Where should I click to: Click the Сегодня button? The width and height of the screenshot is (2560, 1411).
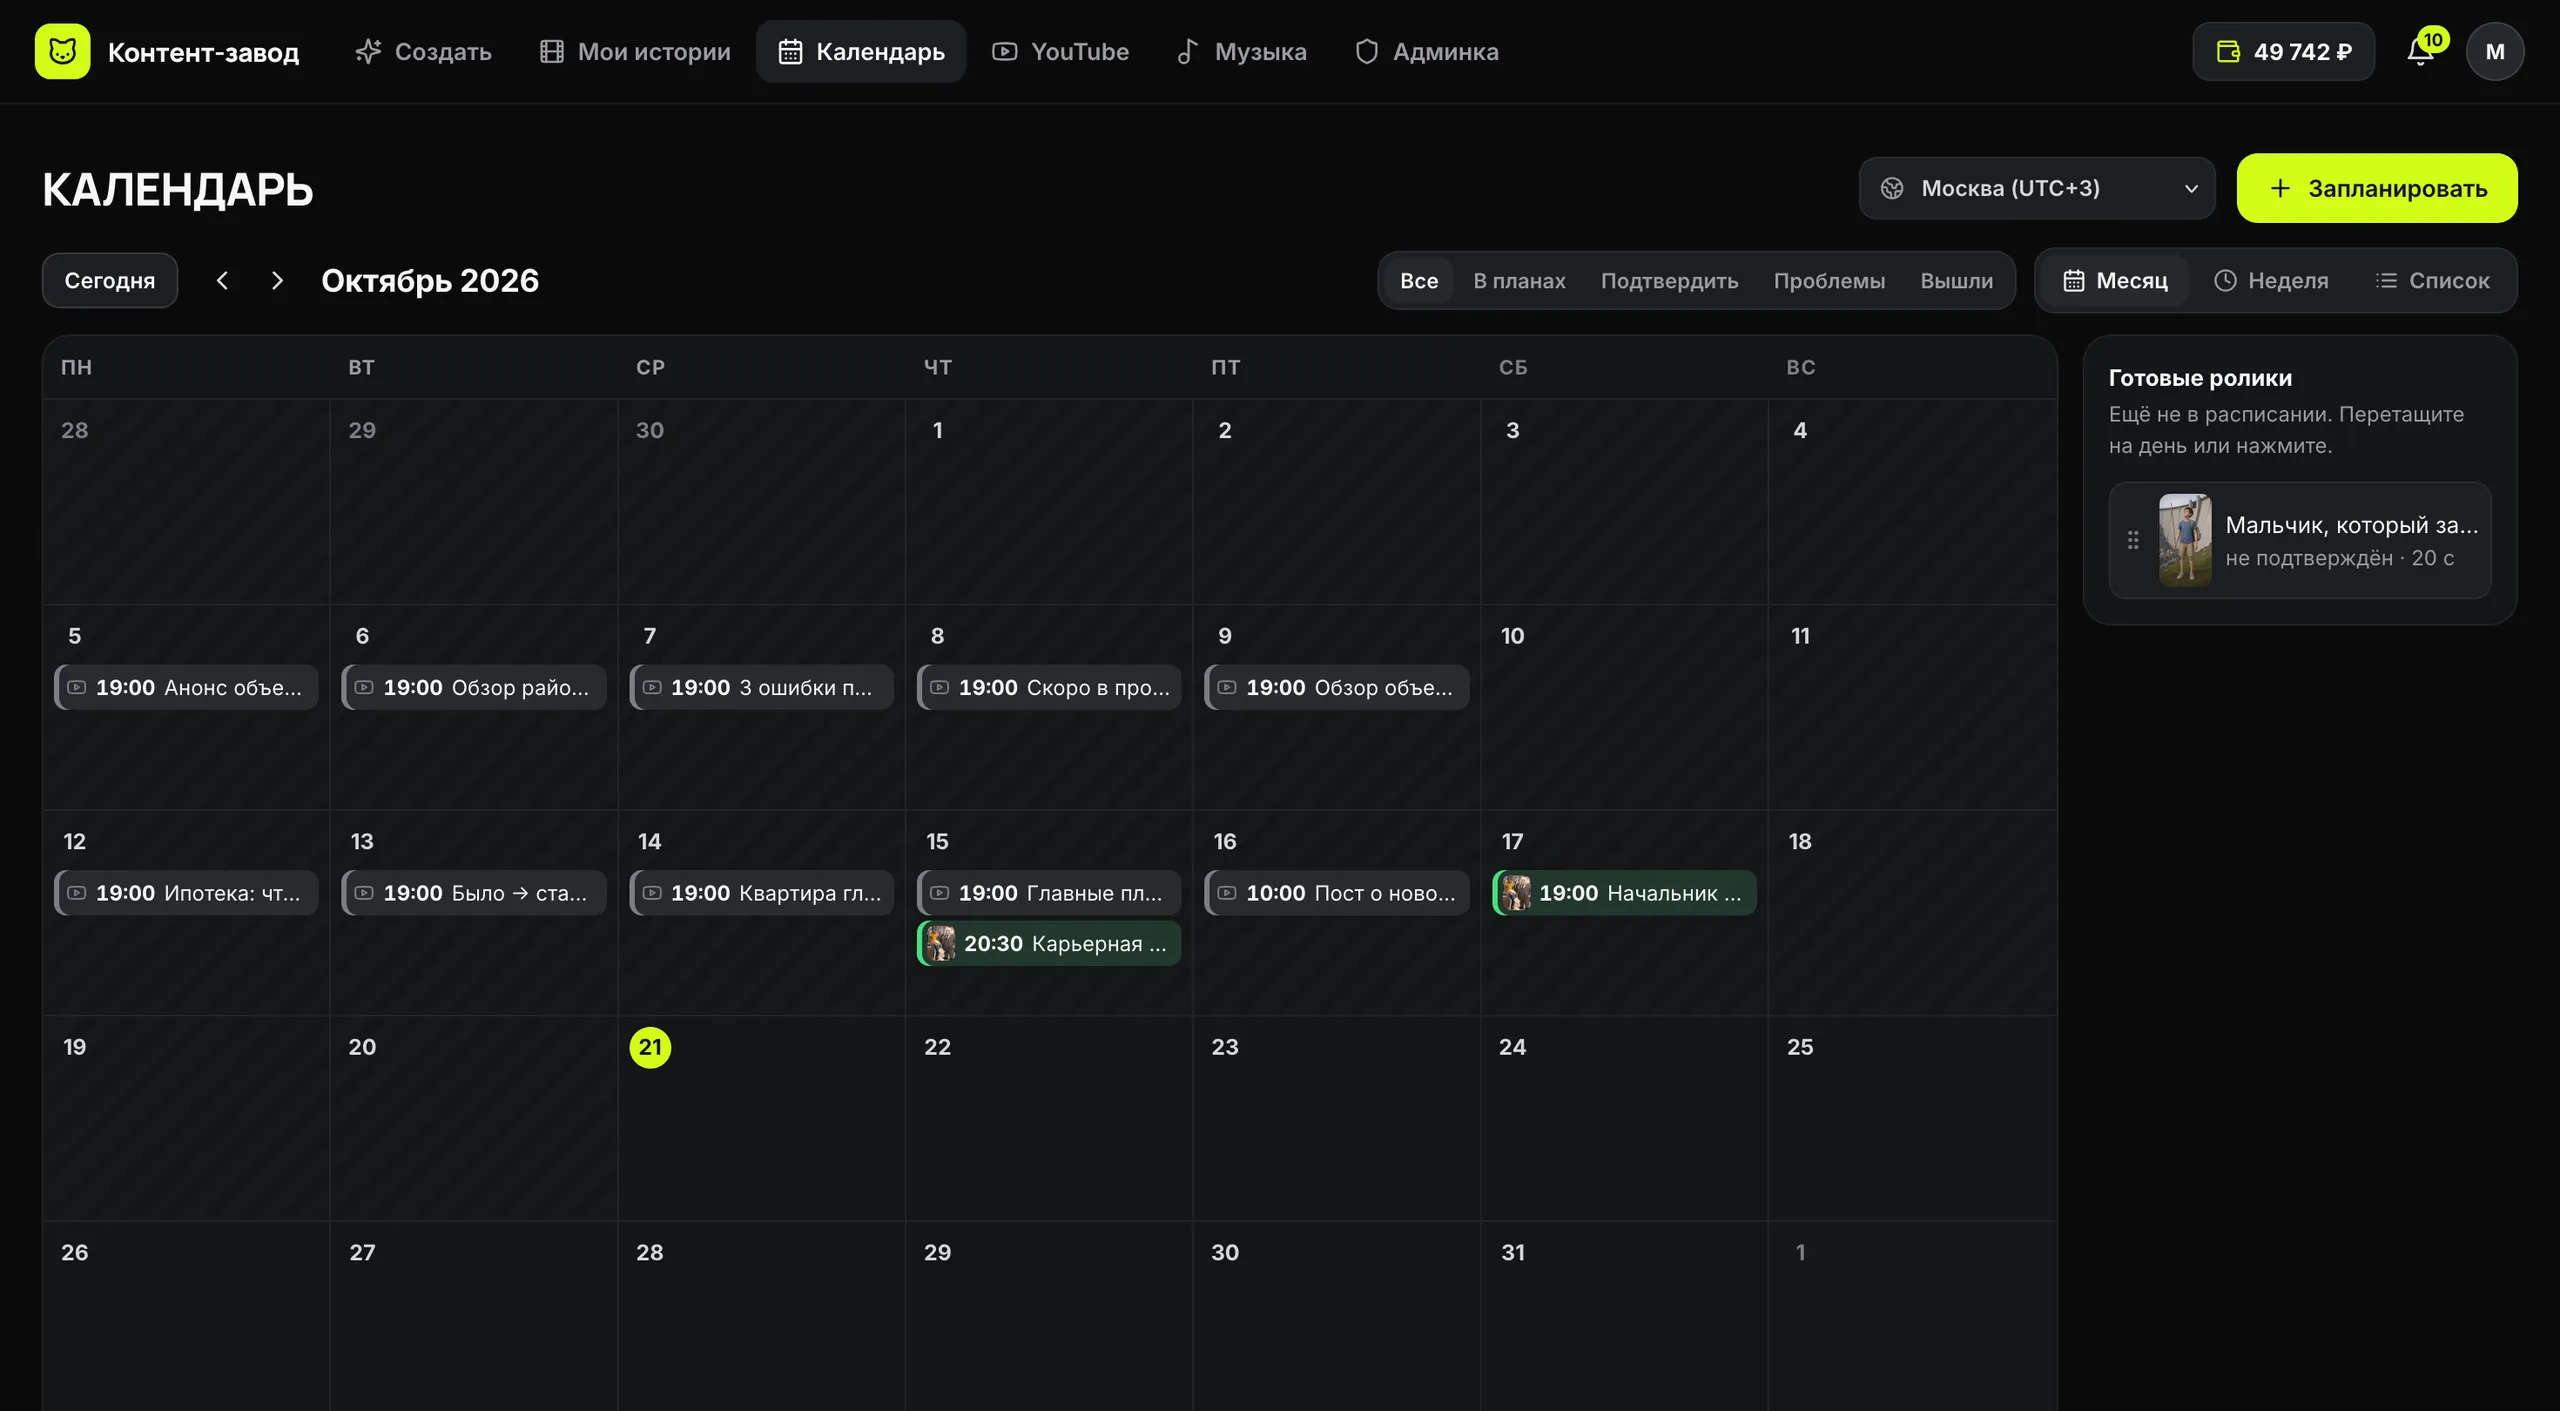(110, 281)
